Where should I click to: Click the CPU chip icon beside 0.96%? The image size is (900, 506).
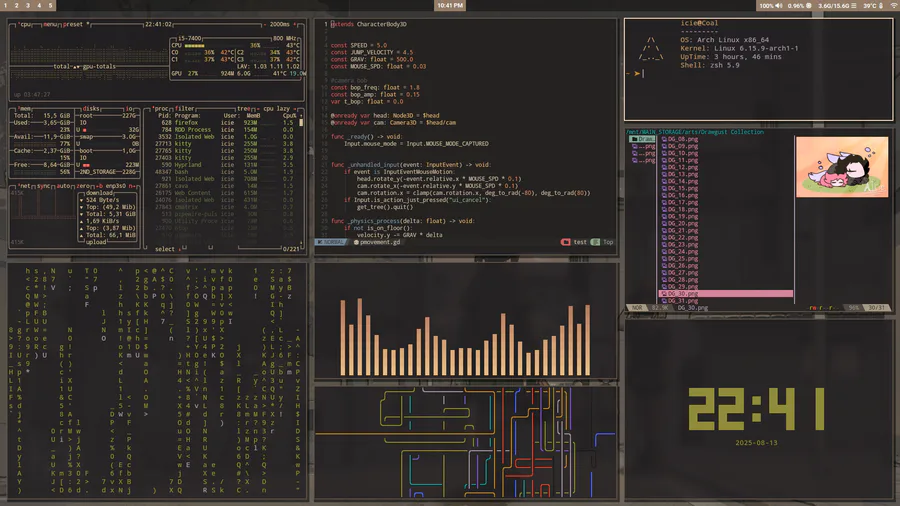tap(809, 6)
